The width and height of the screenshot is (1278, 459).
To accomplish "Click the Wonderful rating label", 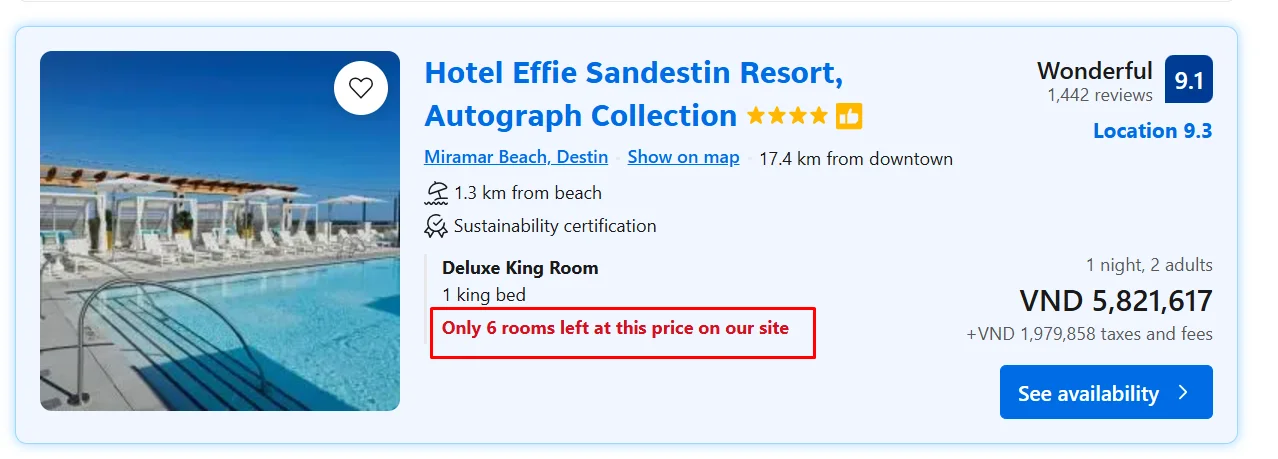I will pyautogui.click(x=1094, y=71).
